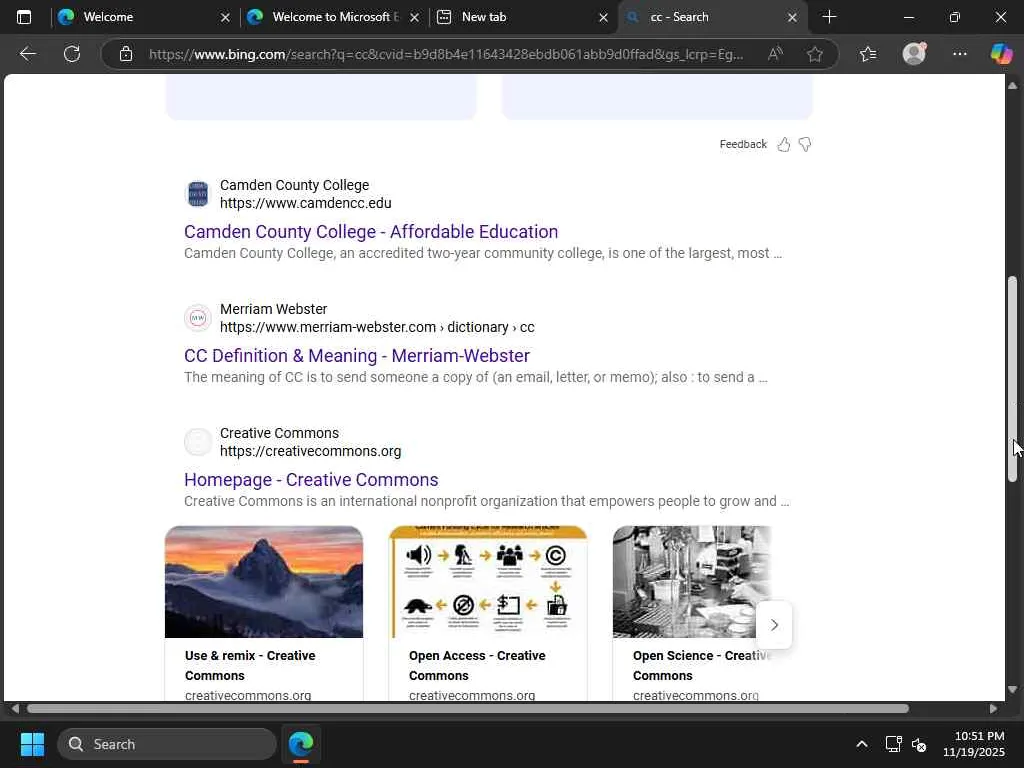The image size is (1024, 768).
Task: Open Use & remix - Creative Commons title
Action: [250, 665]
